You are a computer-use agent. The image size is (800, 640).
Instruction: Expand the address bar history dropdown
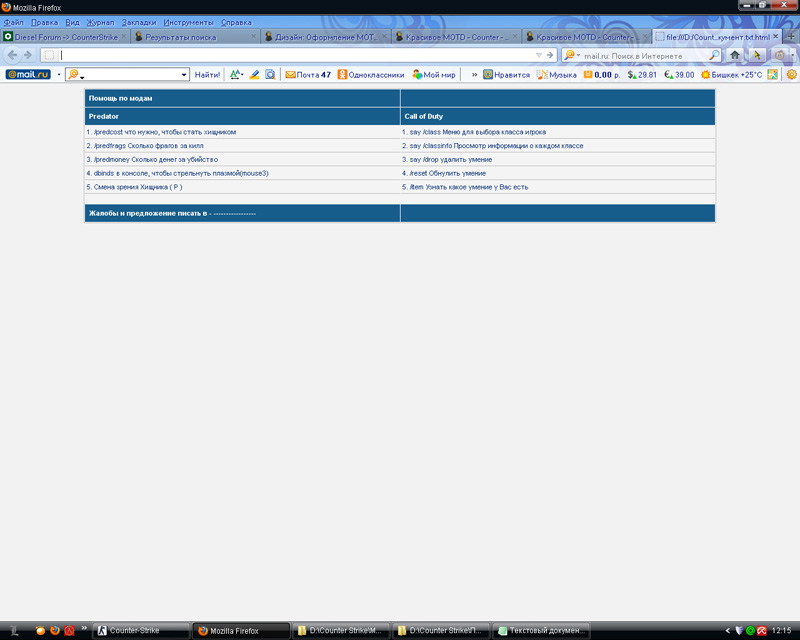(538, 55)
